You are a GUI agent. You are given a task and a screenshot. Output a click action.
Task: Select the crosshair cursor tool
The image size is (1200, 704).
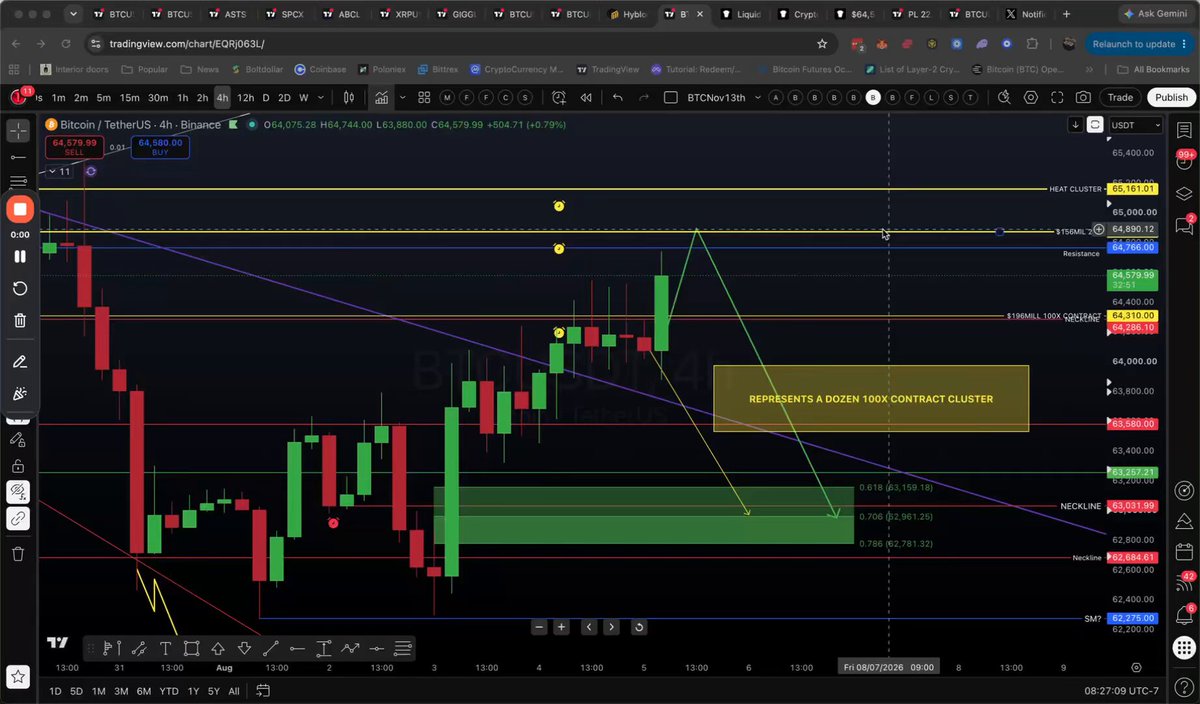tap(18, 131)
